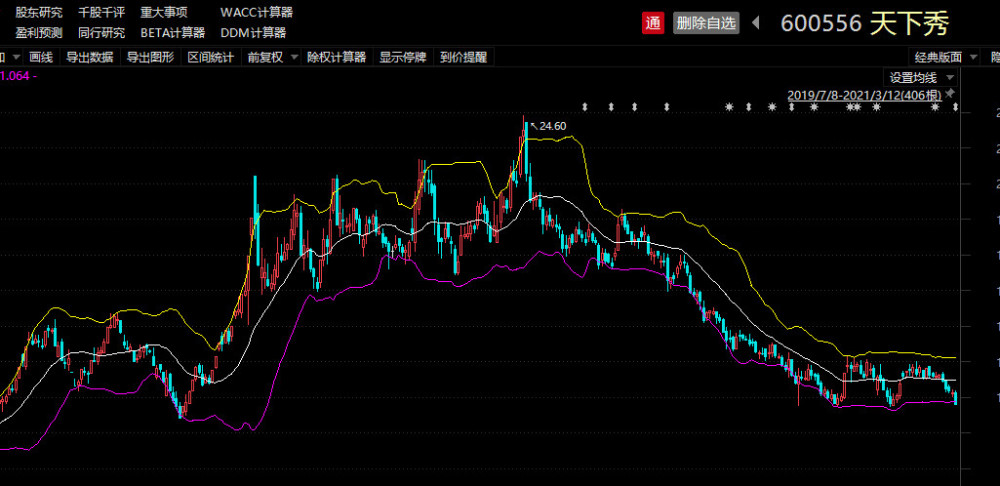Toggle 显示停牌 display
Screen dimensions: 1000x486
[x=402, y=57]
